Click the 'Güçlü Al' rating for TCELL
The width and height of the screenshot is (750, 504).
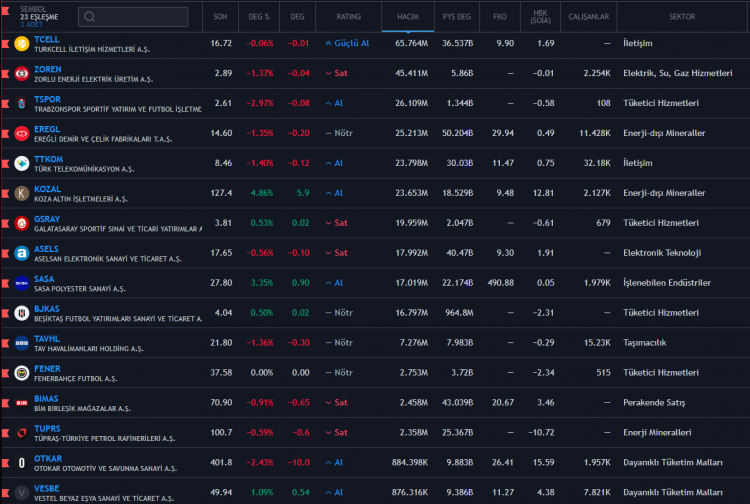pyautogui.click(x=347, y=44)
